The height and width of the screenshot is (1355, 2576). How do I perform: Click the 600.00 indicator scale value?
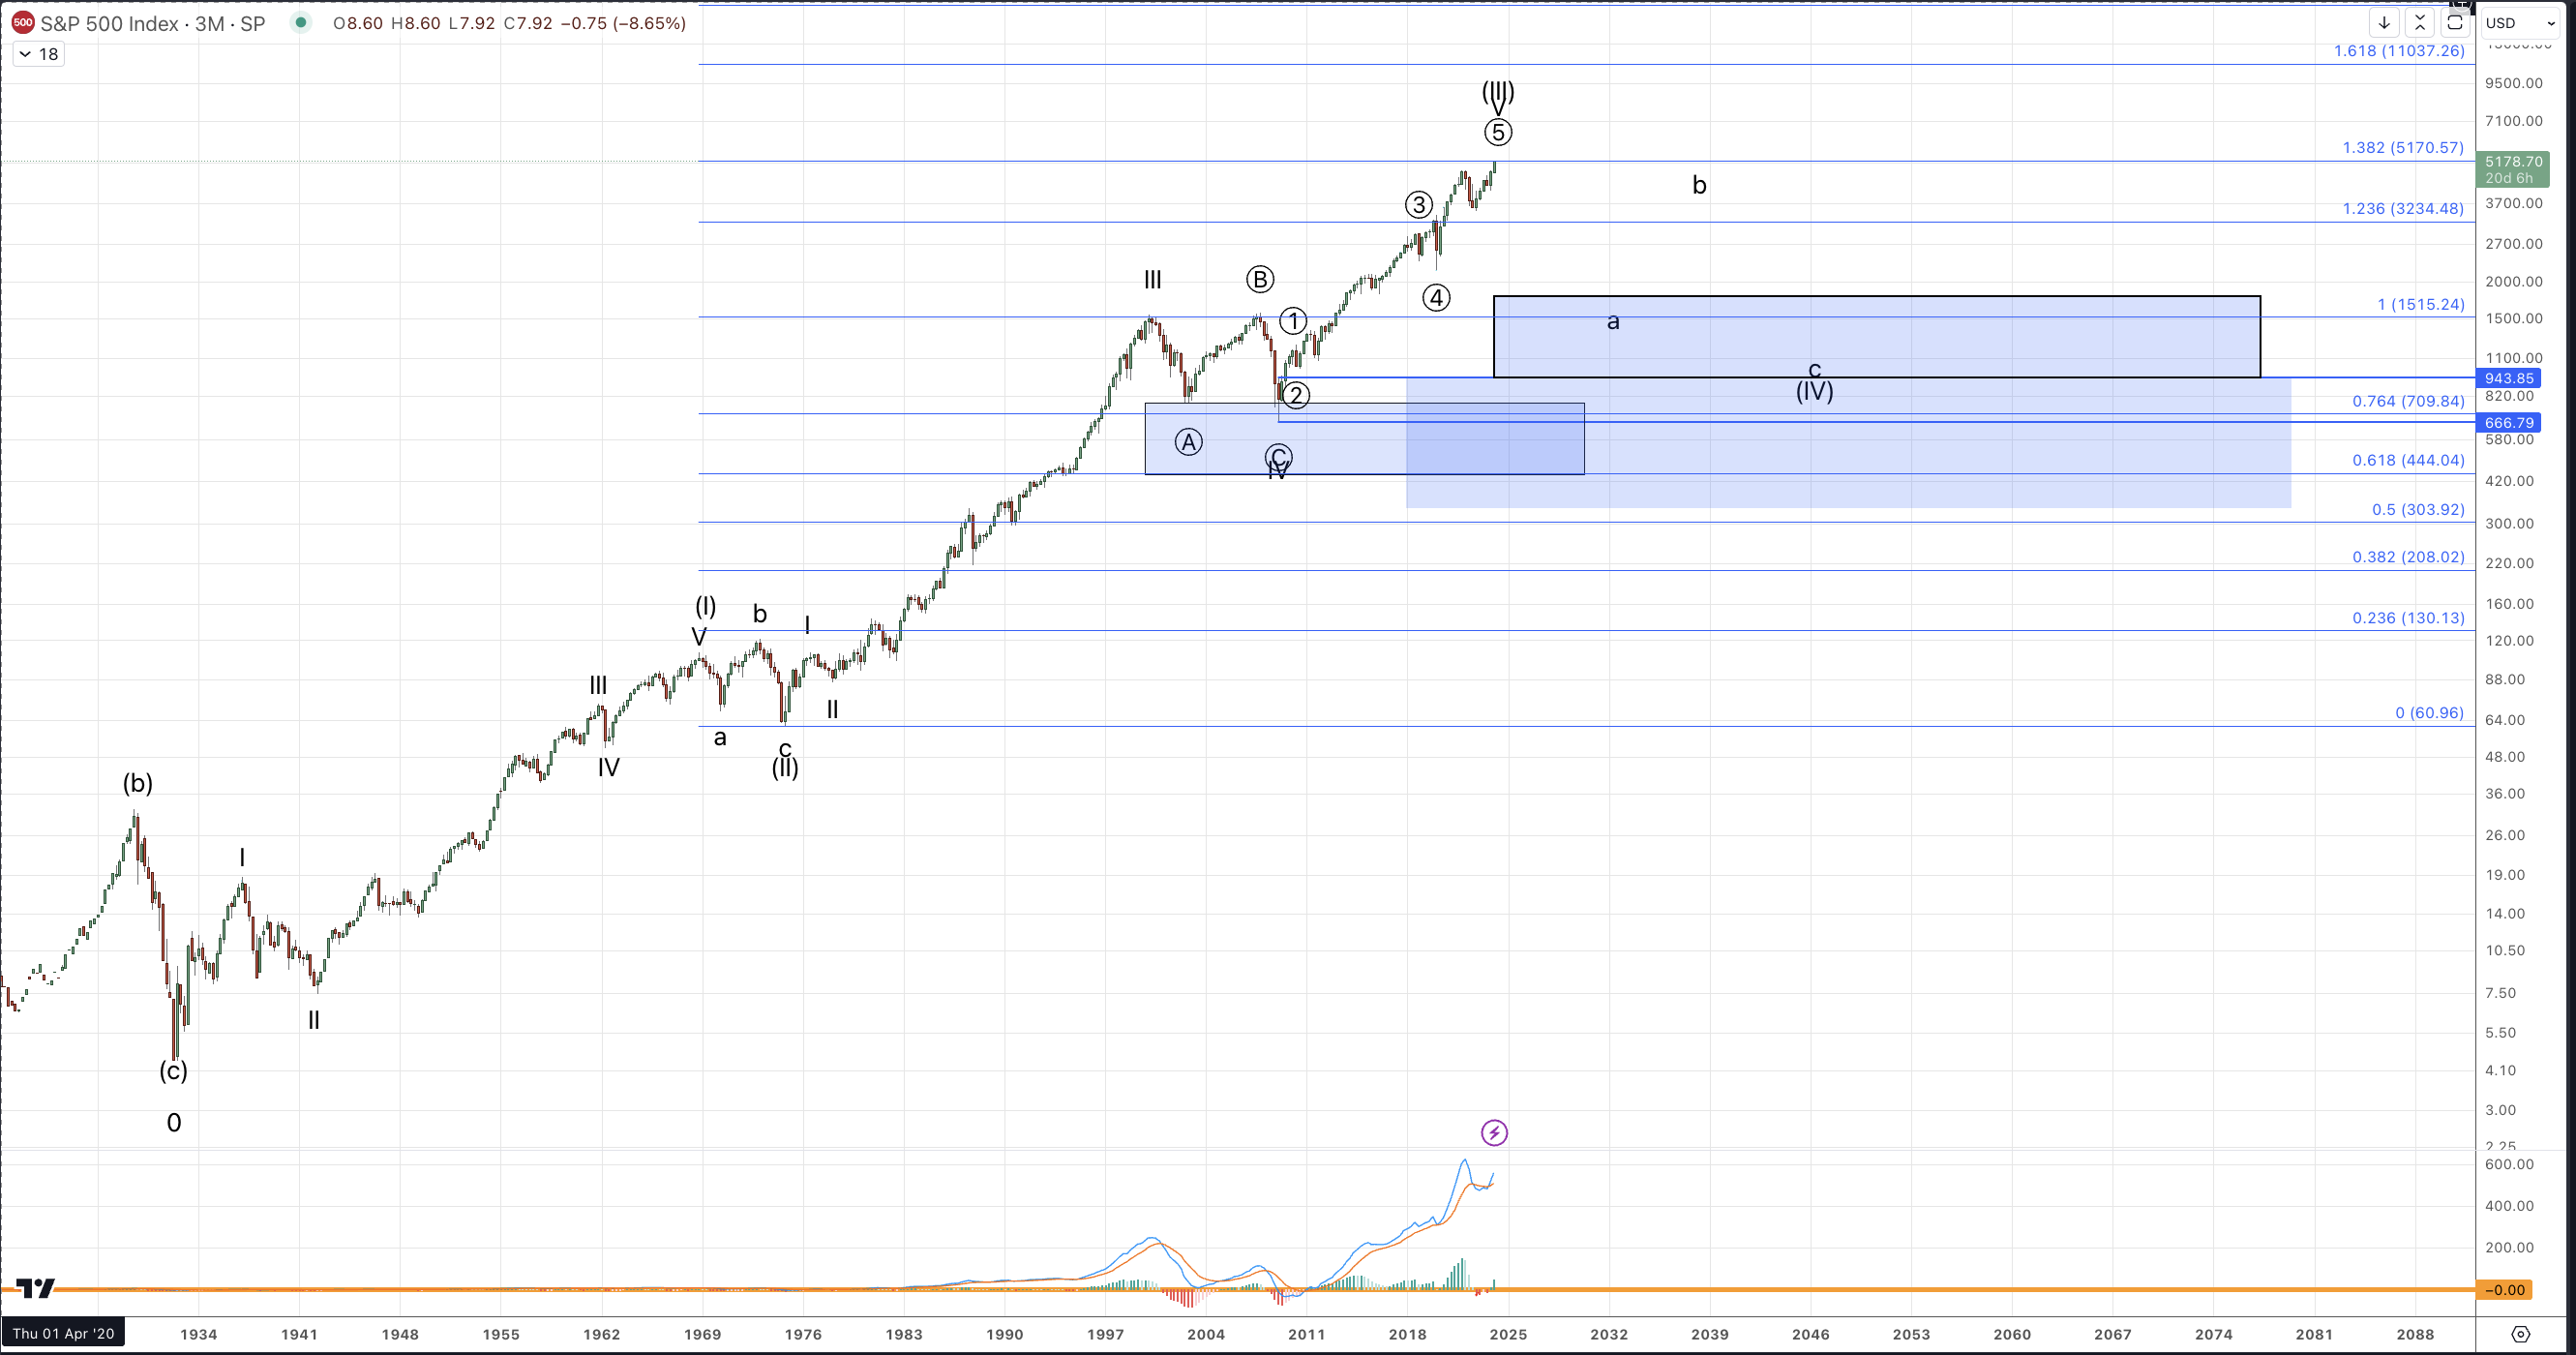(2510, 1164)
